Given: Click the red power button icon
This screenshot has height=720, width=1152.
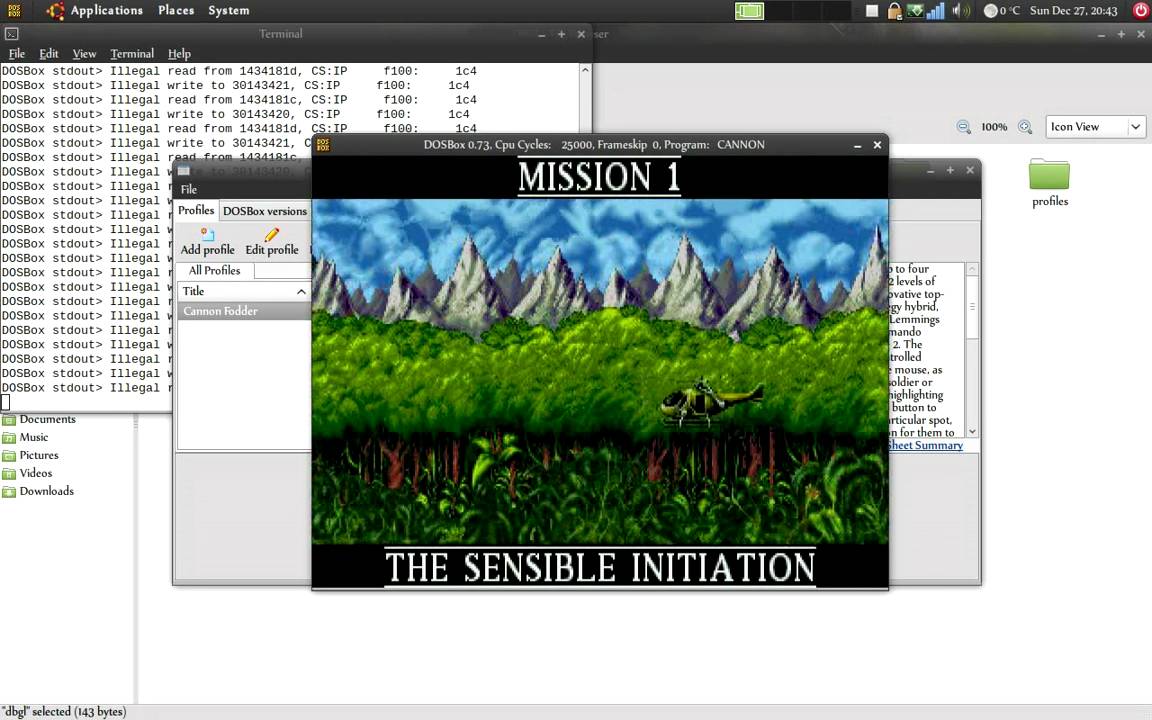Looking at the screenshot, I should [1140, 10].
